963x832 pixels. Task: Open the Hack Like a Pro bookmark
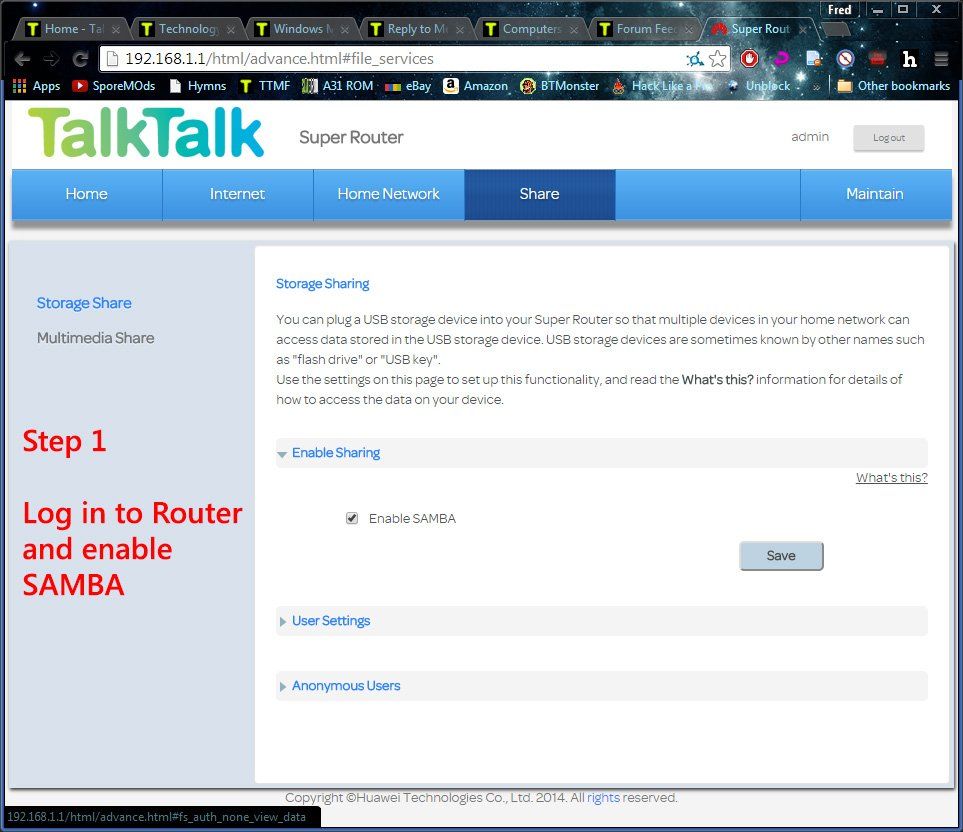click(x=661, y=86)
